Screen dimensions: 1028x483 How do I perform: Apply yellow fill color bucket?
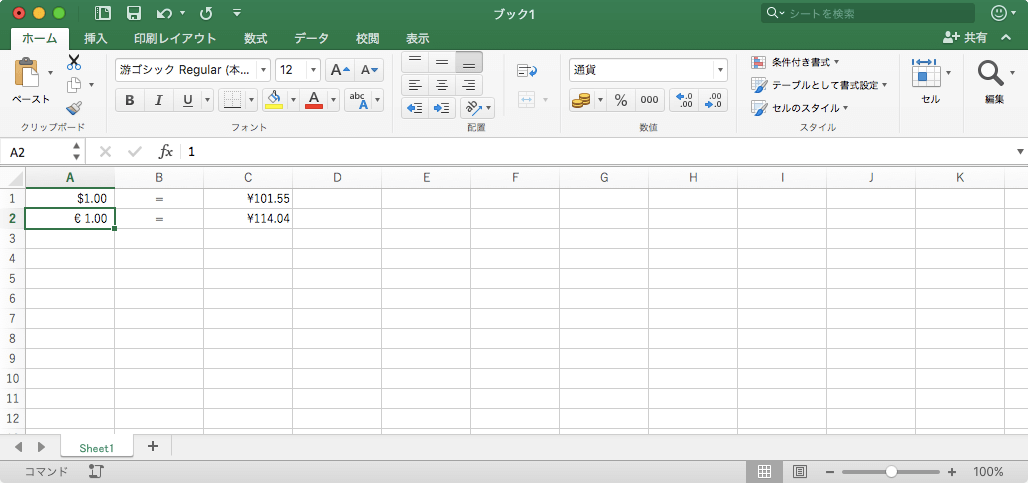coord(274,100)
